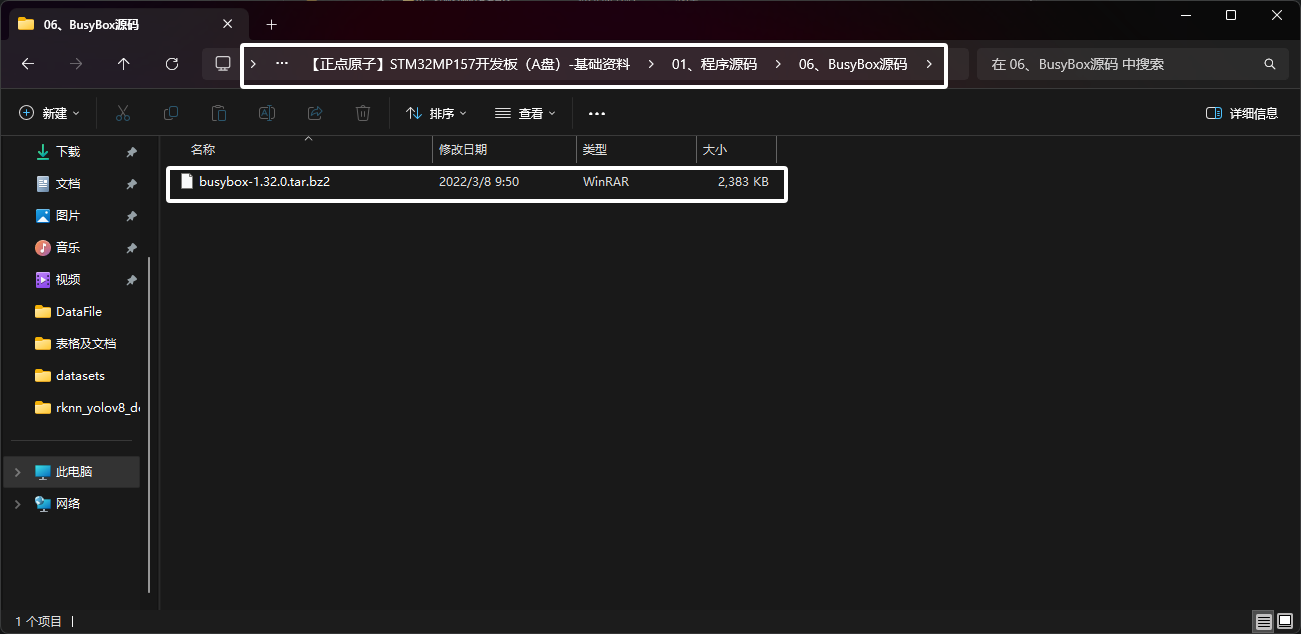The image size is (1301, 634).
Task: Click the WinRAR type cell
Action: 606,182
